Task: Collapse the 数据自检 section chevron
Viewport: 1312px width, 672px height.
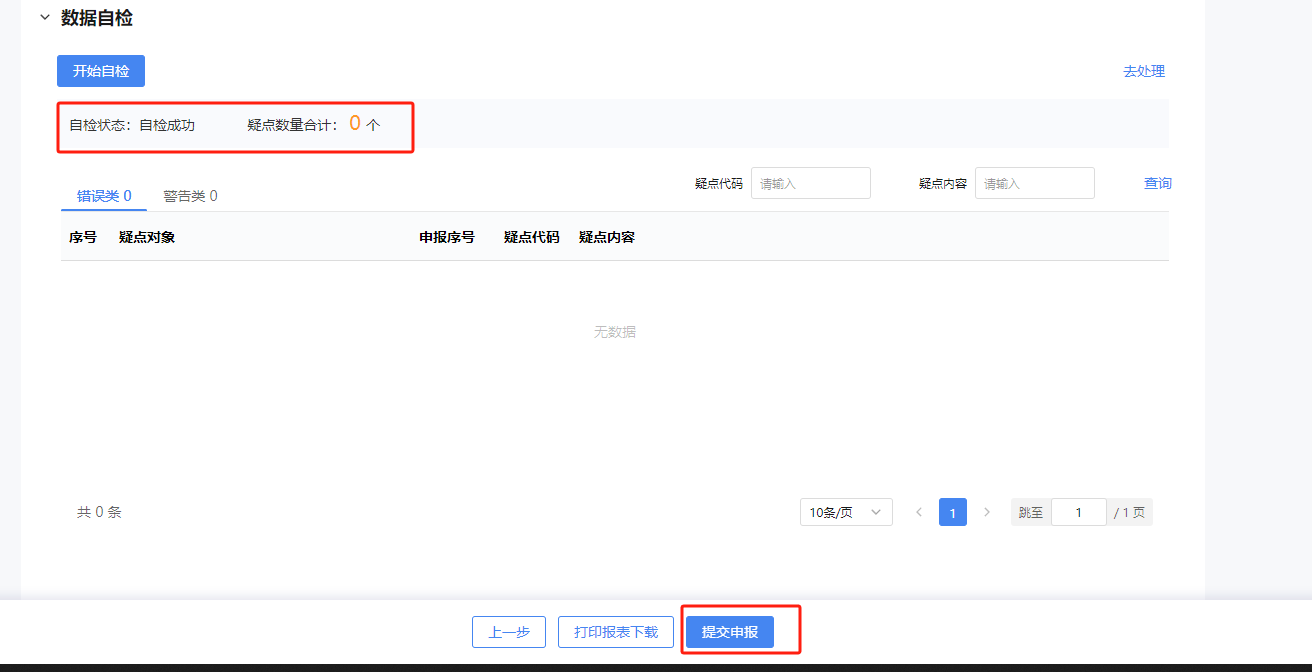Action: click(x=44, y=18)
